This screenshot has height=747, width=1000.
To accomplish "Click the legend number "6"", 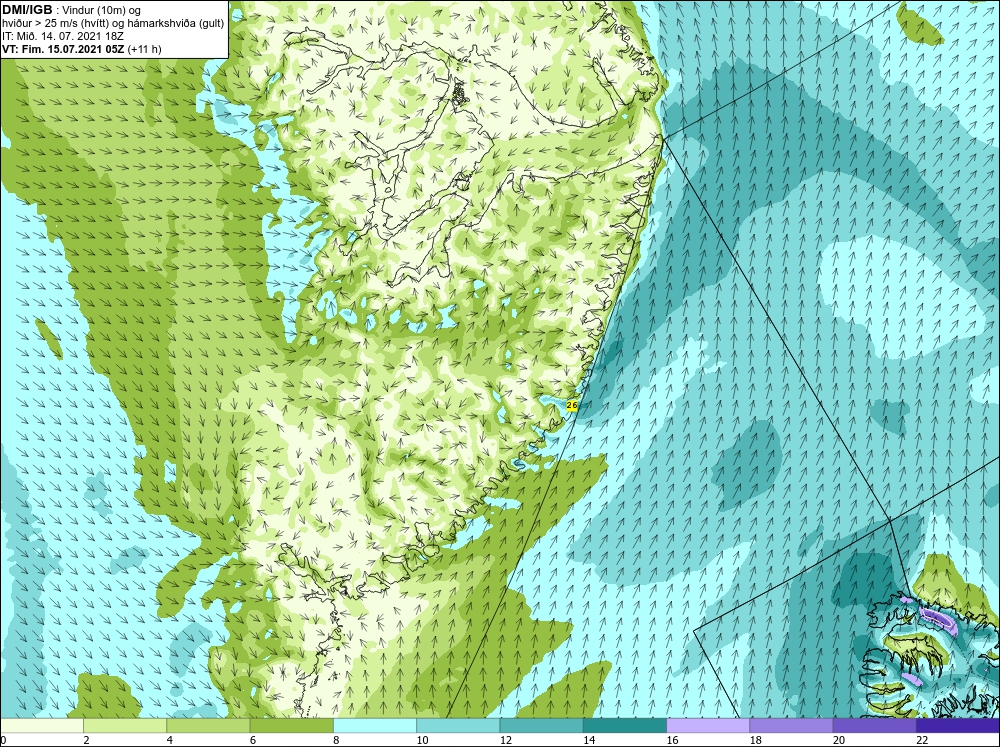I will (x=253, y=740).
